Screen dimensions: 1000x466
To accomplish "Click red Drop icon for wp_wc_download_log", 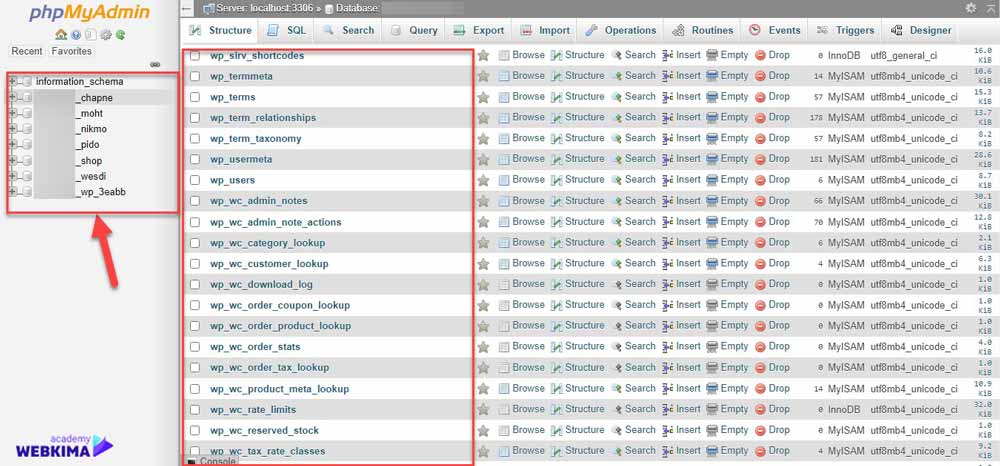I will pos(760,284).
